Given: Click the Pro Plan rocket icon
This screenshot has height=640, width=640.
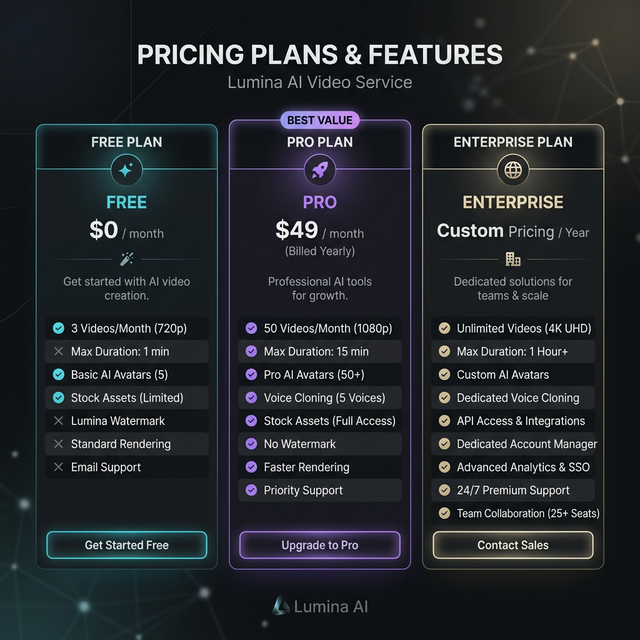Looking at the screenshot, I should point(319,171).
